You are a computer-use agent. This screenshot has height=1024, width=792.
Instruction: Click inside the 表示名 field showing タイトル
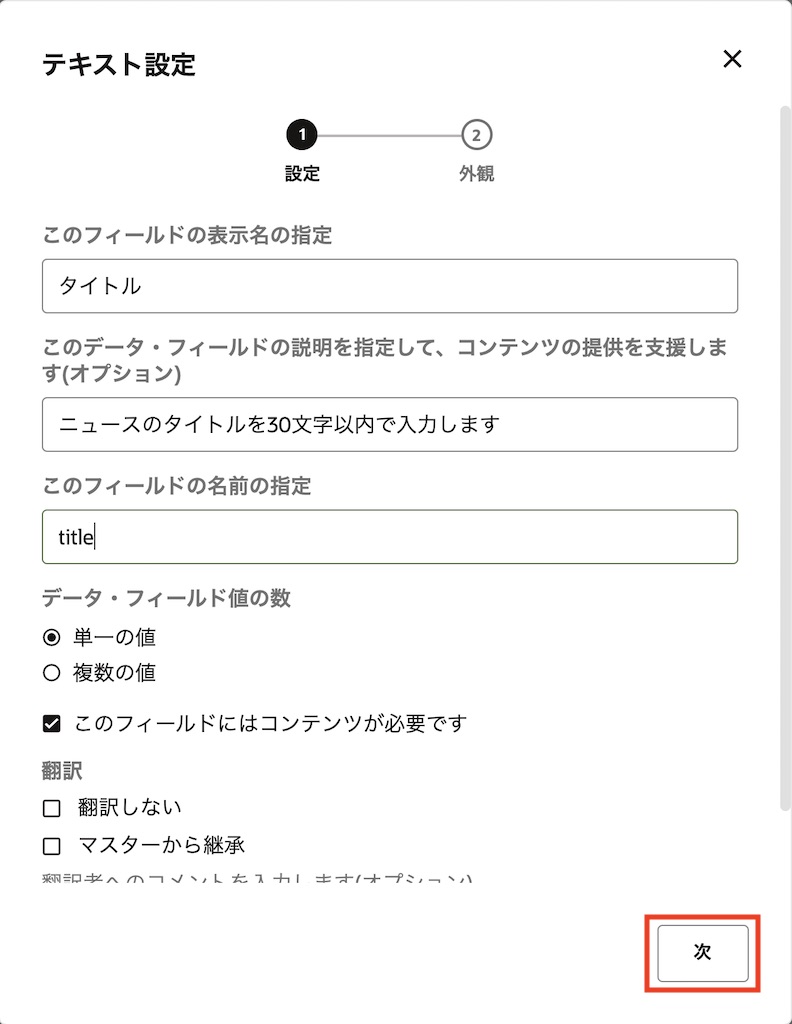tap(390, 285)
